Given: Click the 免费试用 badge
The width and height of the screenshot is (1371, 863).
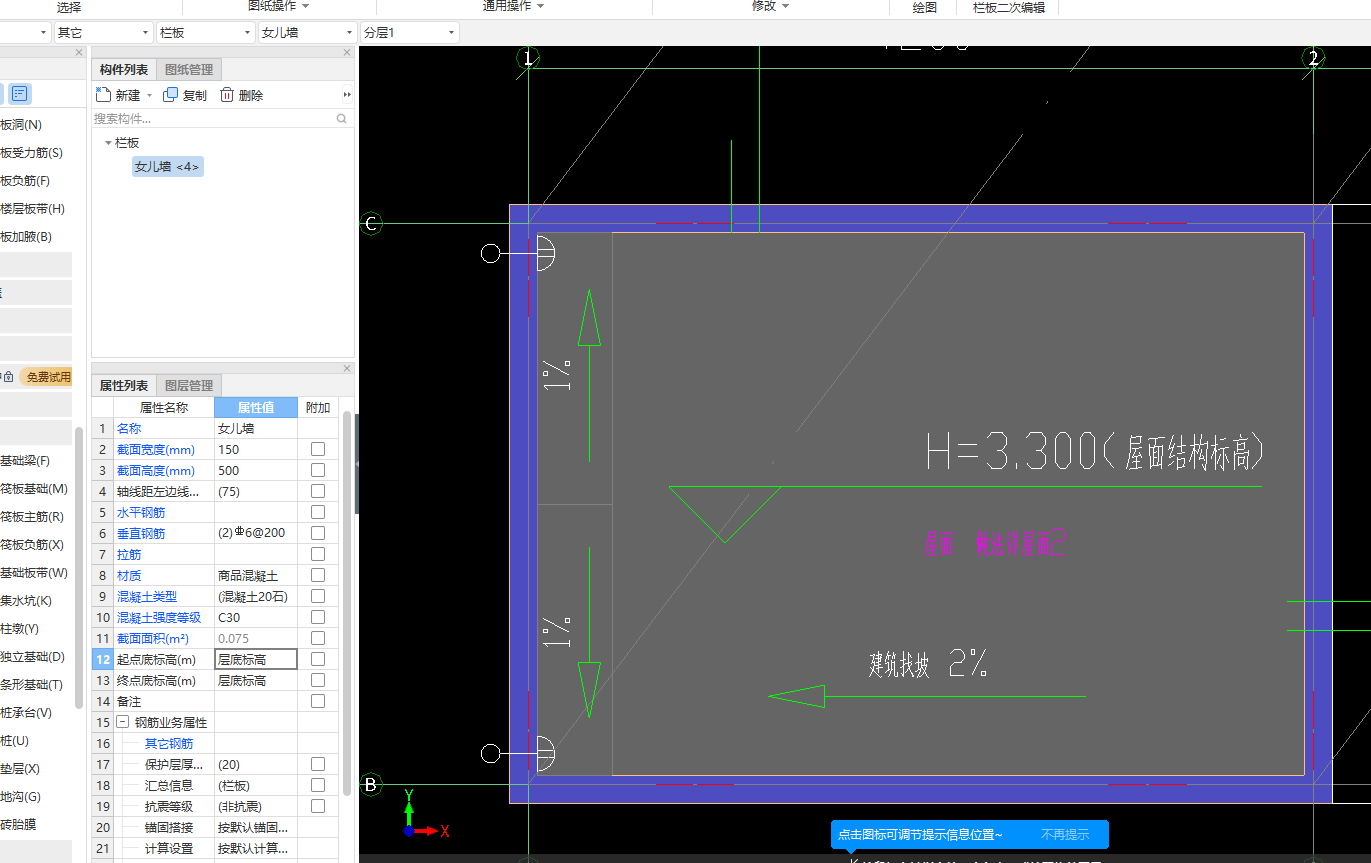Looking at the screenshot, I should pos(47,377).
